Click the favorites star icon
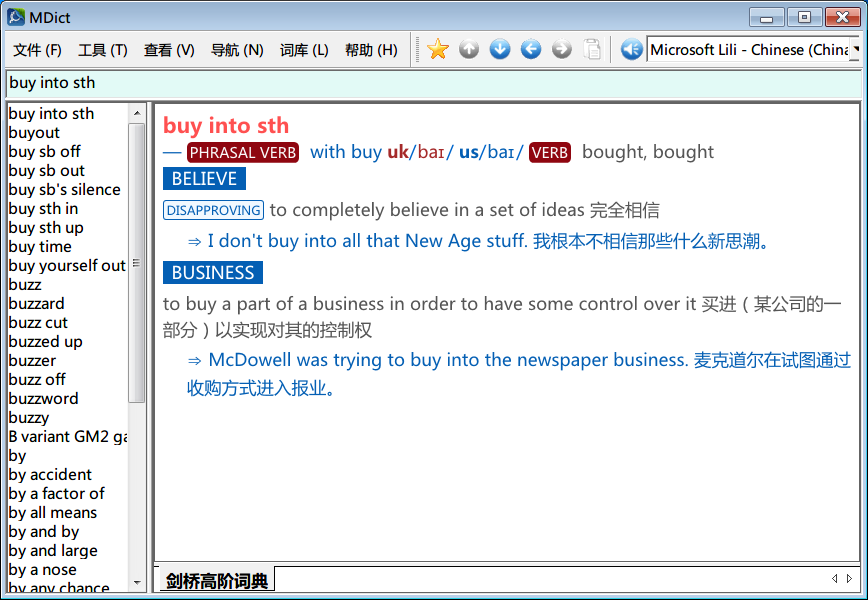This screenshot has width=868, height=600. pyautogui.click(x=437, y=49)
